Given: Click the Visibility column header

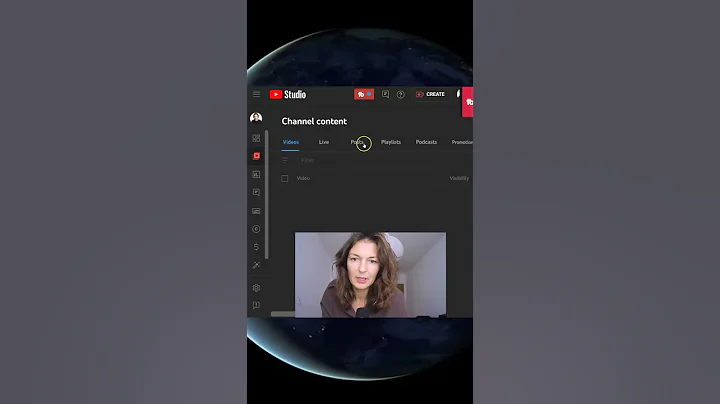Looking at the screenshot, I should coord(459,178).
